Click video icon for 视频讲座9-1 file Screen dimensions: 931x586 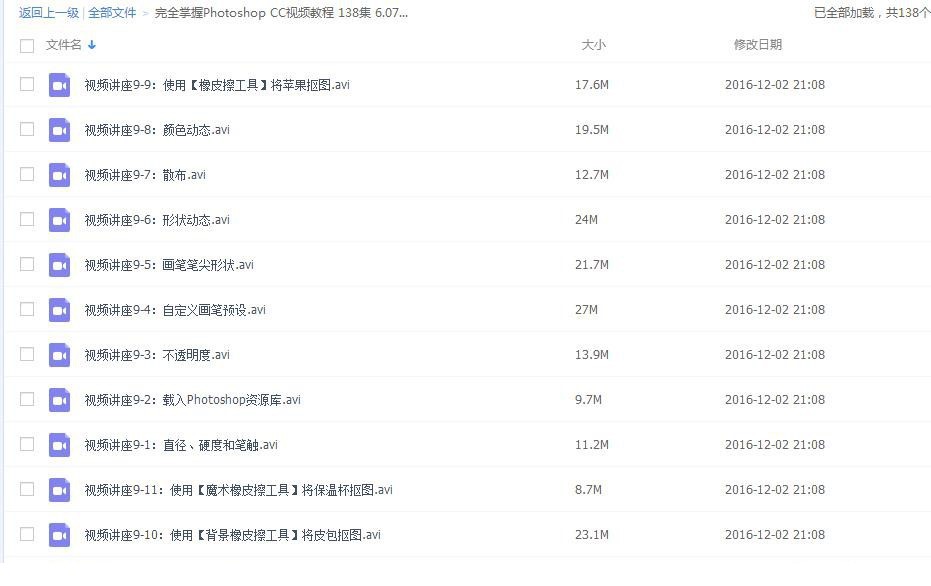[x=59, y=445]
